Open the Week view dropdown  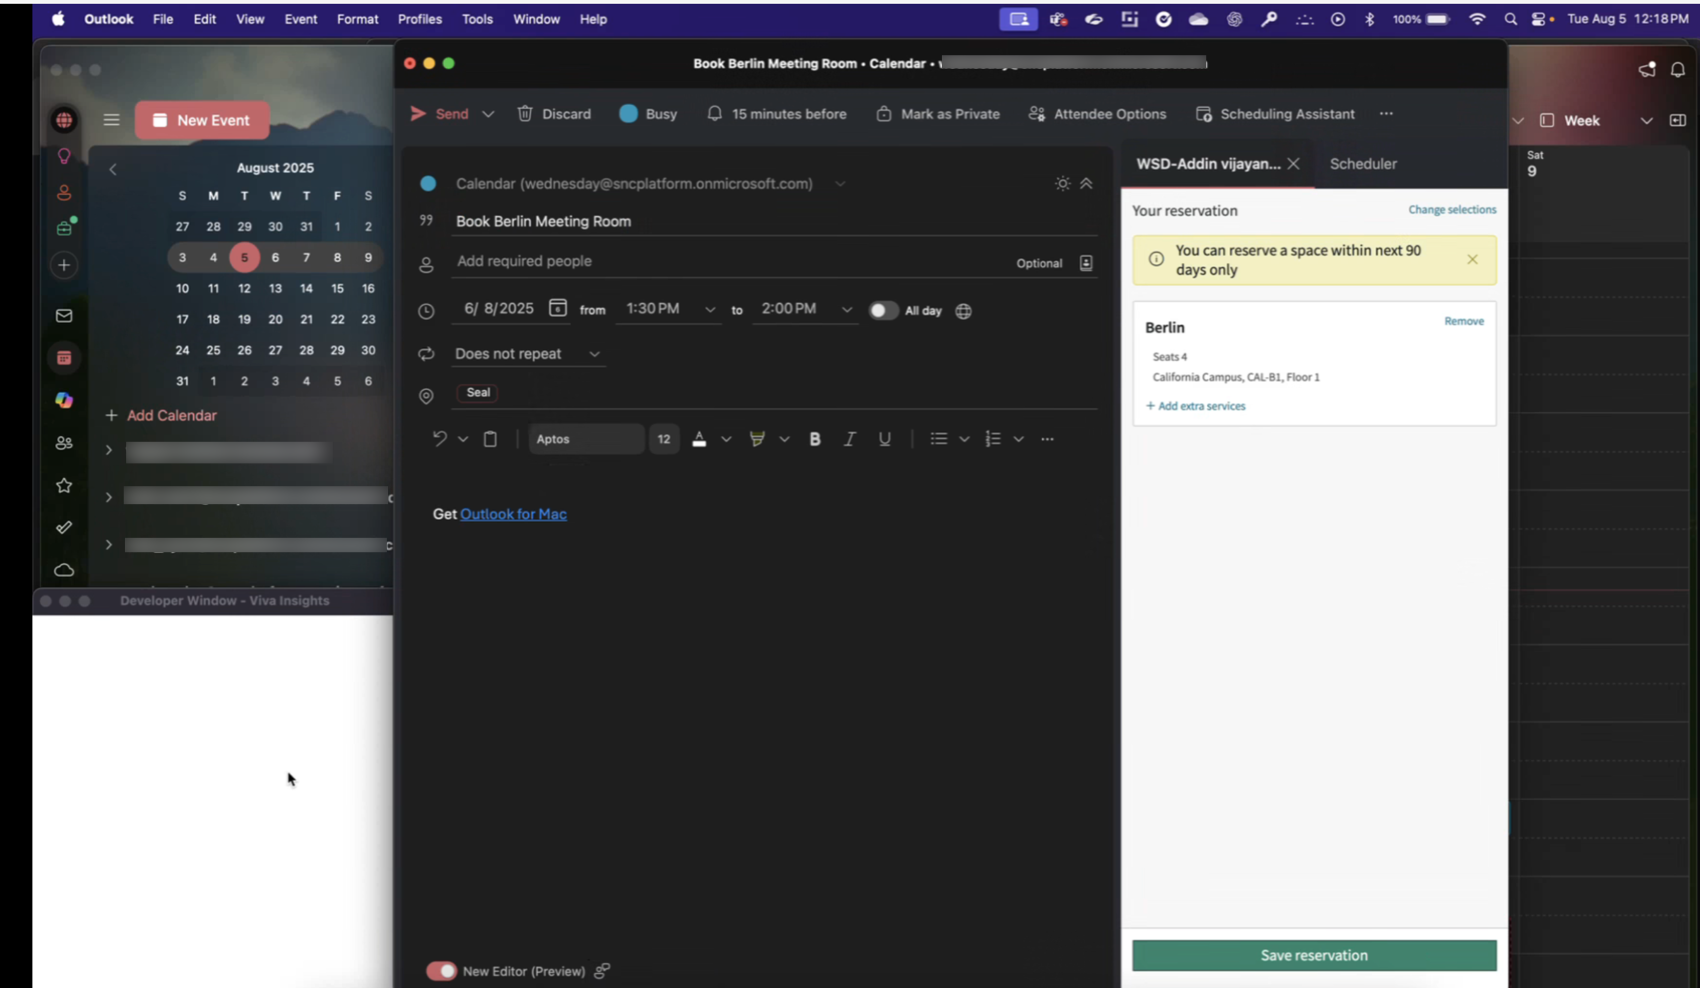[x=1646, y=121]
